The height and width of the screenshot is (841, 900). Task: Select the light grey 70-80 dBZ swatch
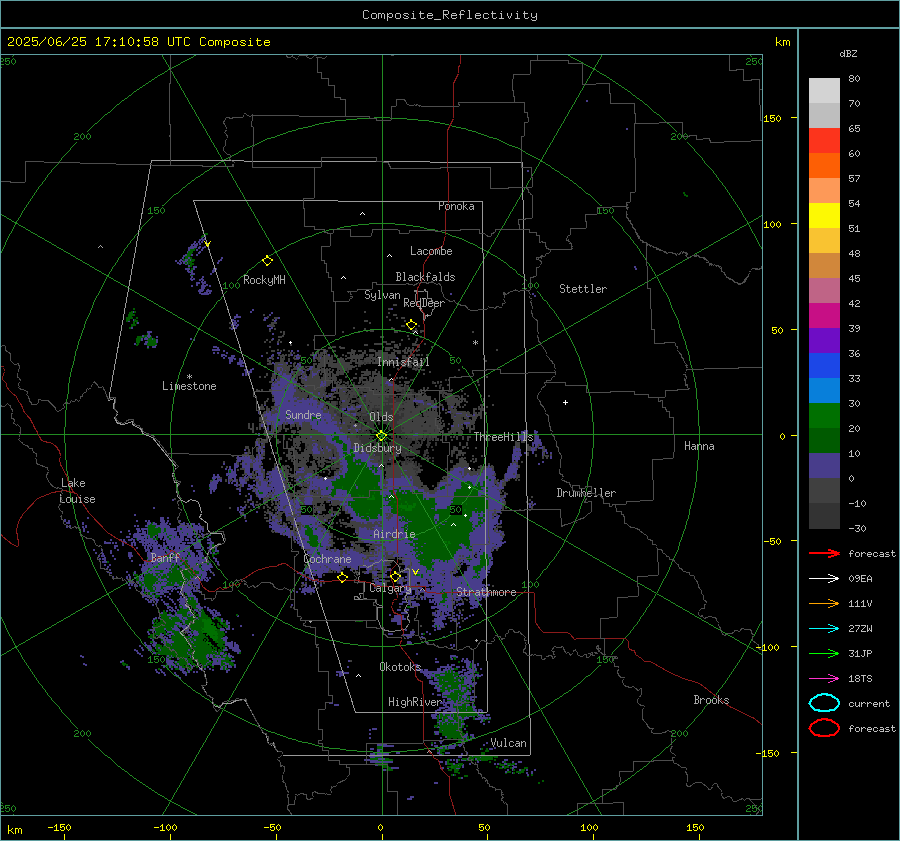pos(824,91)
